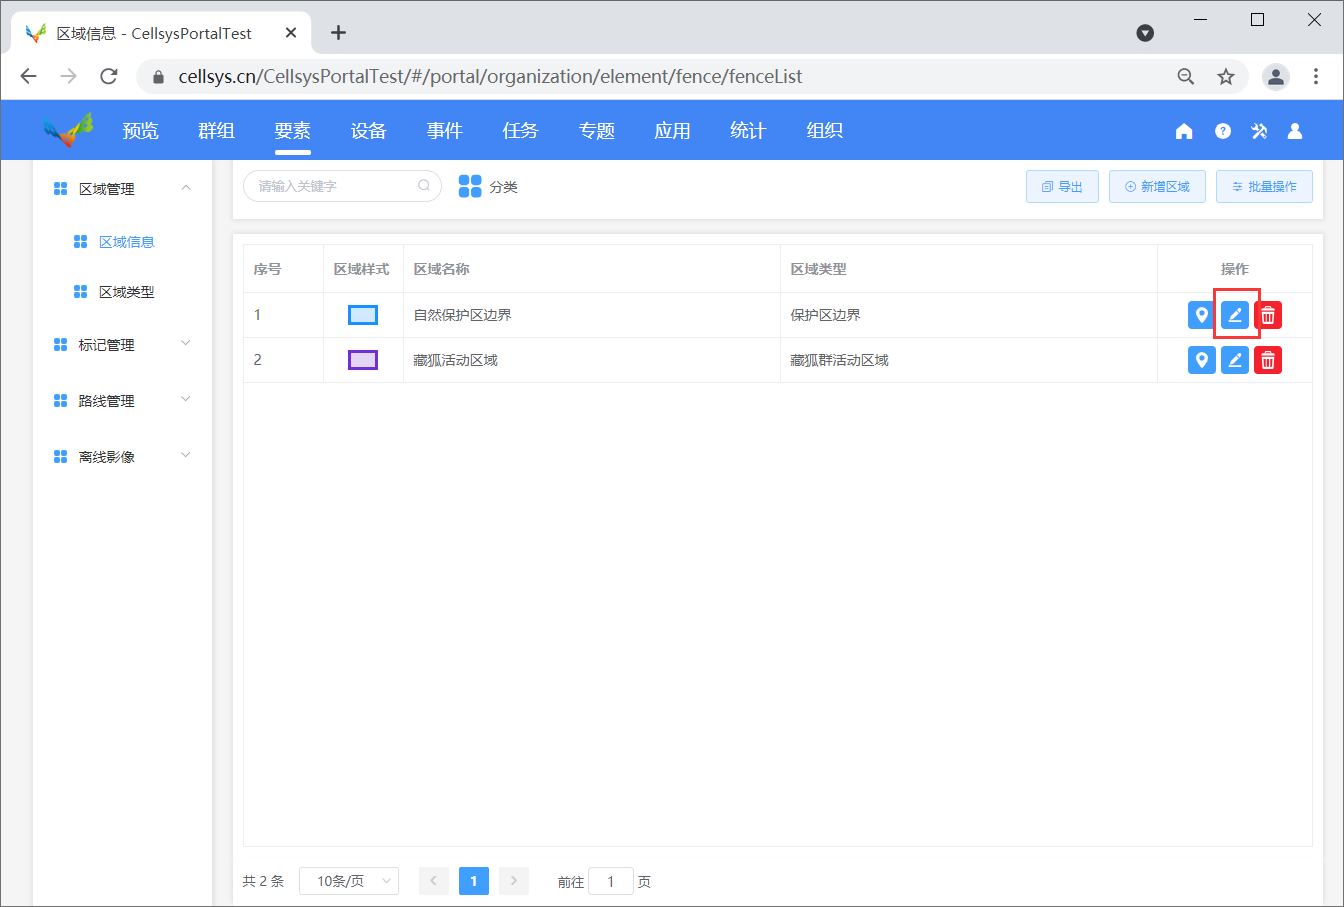Image resolution: width=1344 pixels, height=907 pixels.
Task: Click the Cellsys logo in header
Action: point(68,130)
